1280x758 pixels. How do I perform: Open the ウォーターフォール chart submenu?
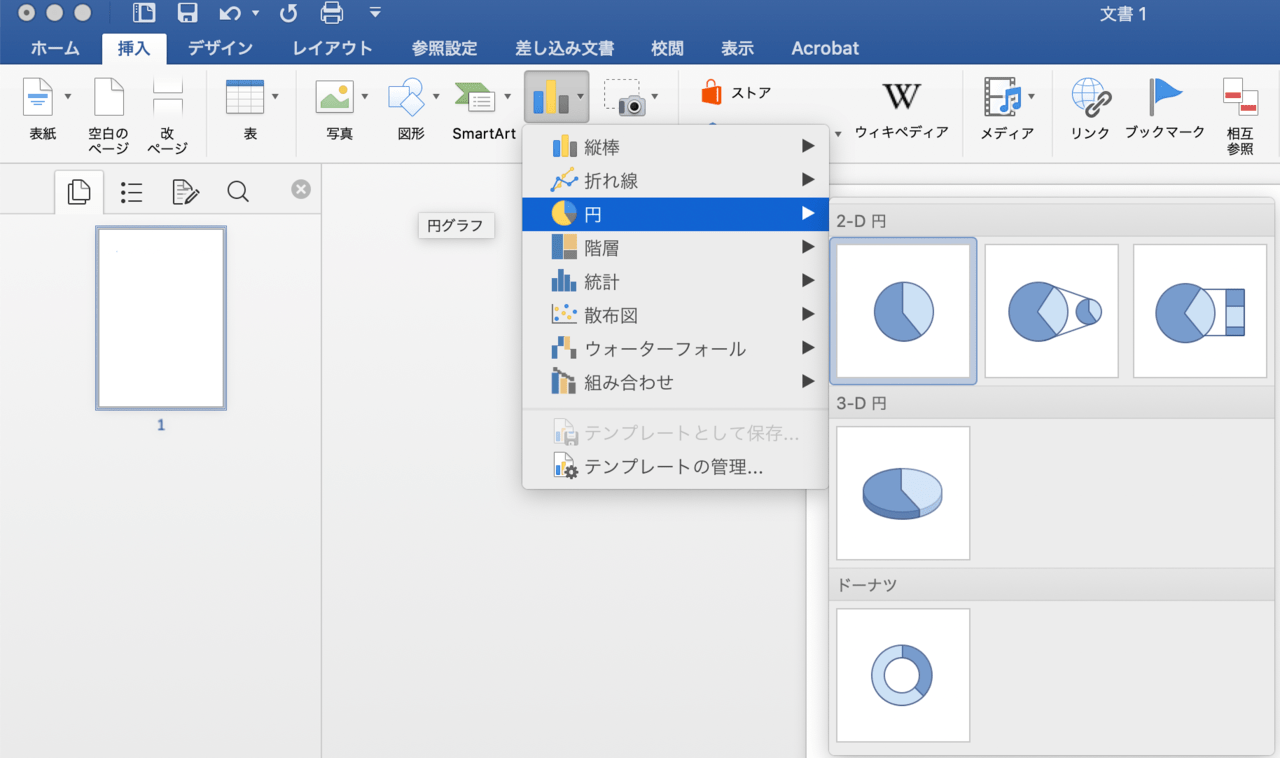coord(675,349)
